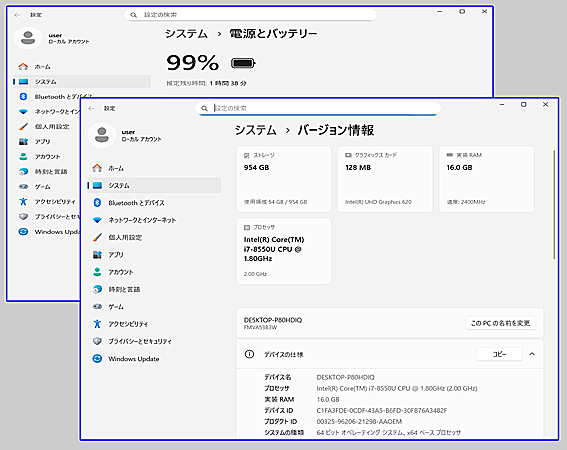The width and height of the screenshot is (567, 450).
Task: Click the ストレージ 954 GB card
Action: click(284, 179)
